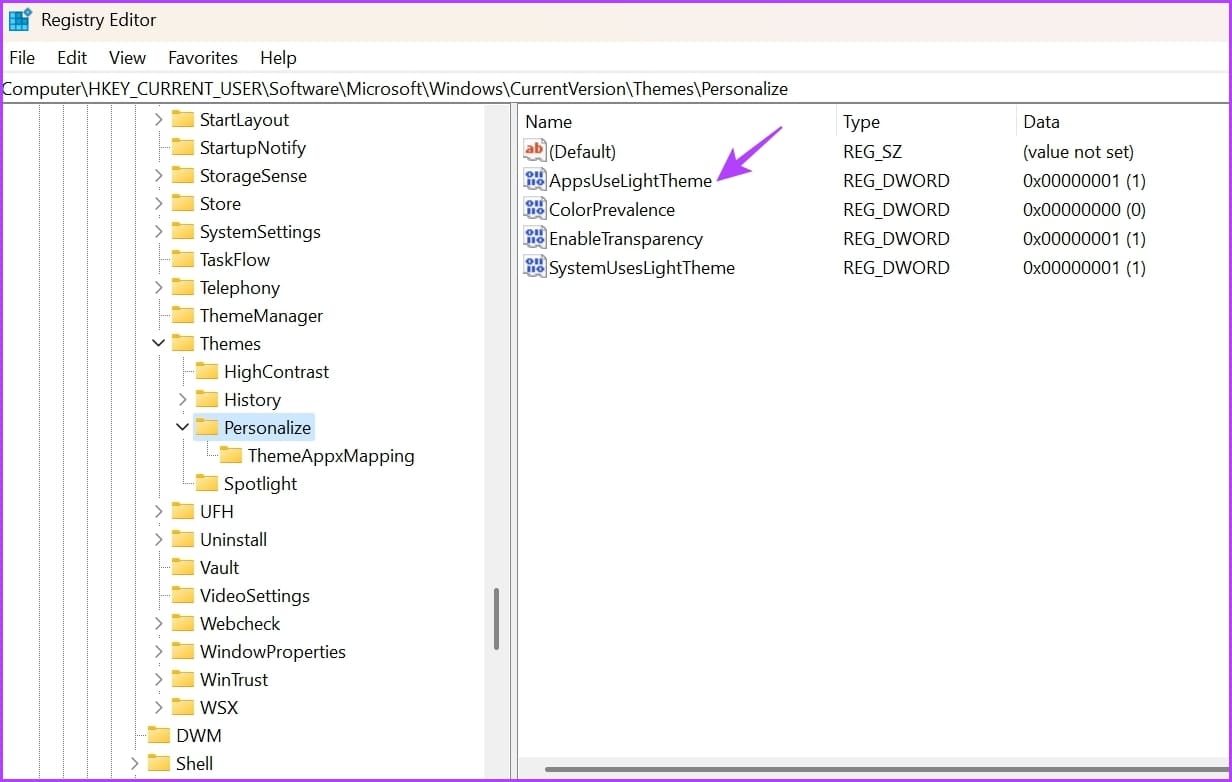Image resolution: width=1232 pixels, height=782 pixels.
Task: Click the StartupNotify folder icon
Action: coord(183,147)
